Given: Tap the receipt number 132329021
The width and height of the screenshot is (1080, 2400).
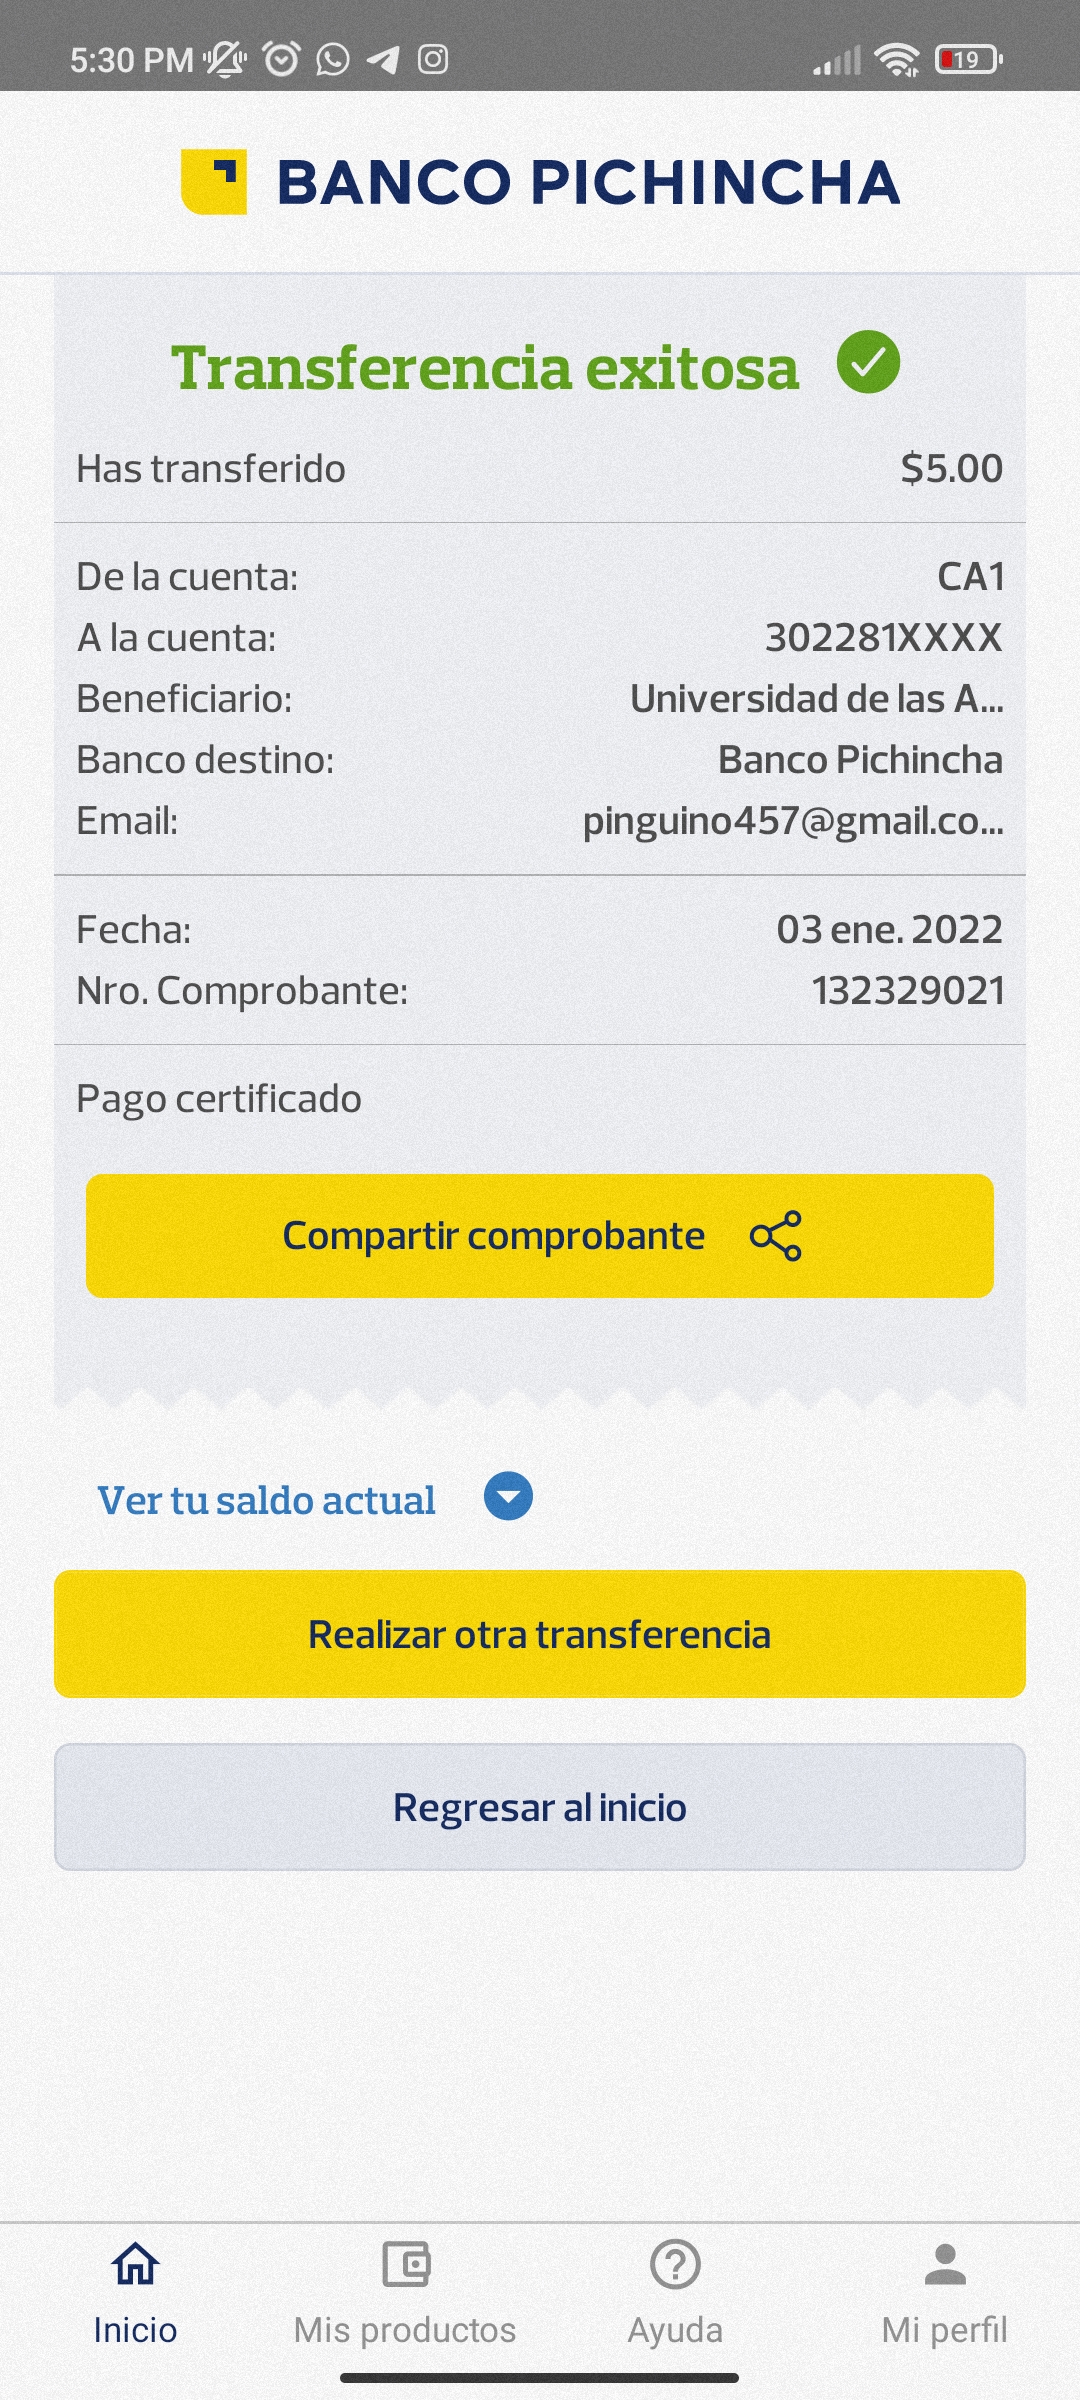Looking at the screenshot, I should pyautogui.click(x=907, y=991).
